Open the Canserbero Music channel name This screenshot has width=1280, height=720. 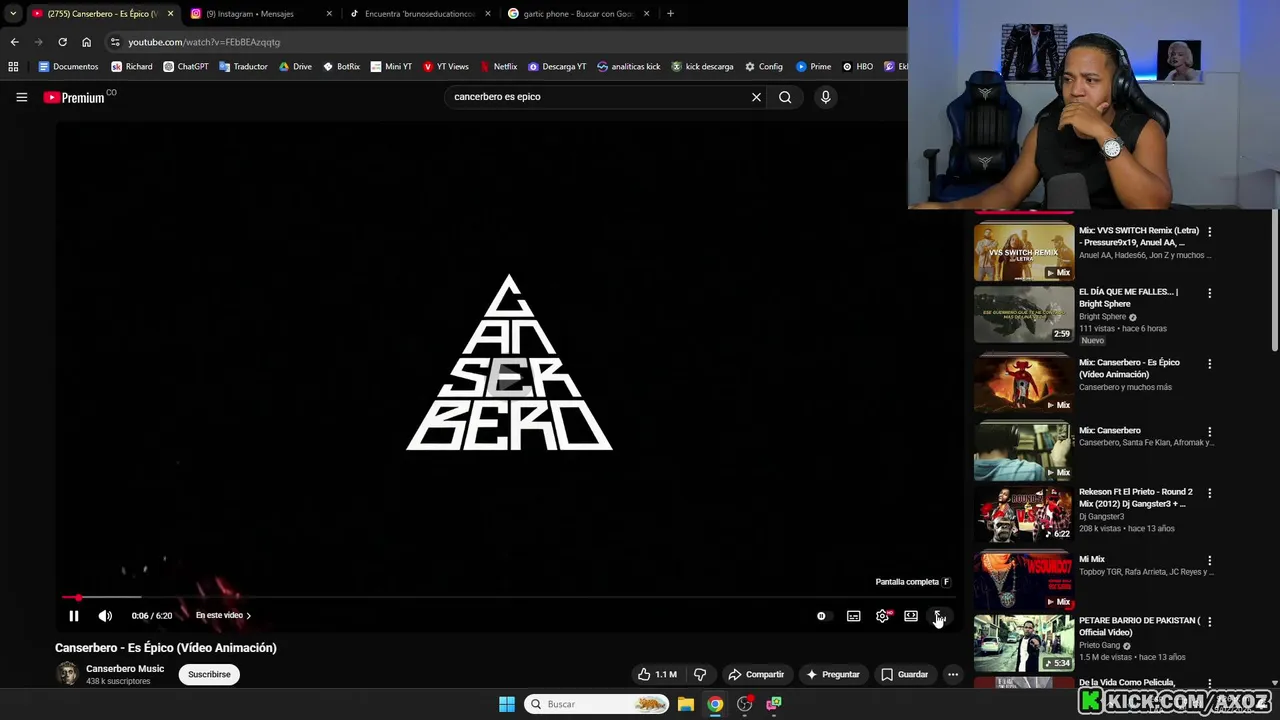(125, 668)
